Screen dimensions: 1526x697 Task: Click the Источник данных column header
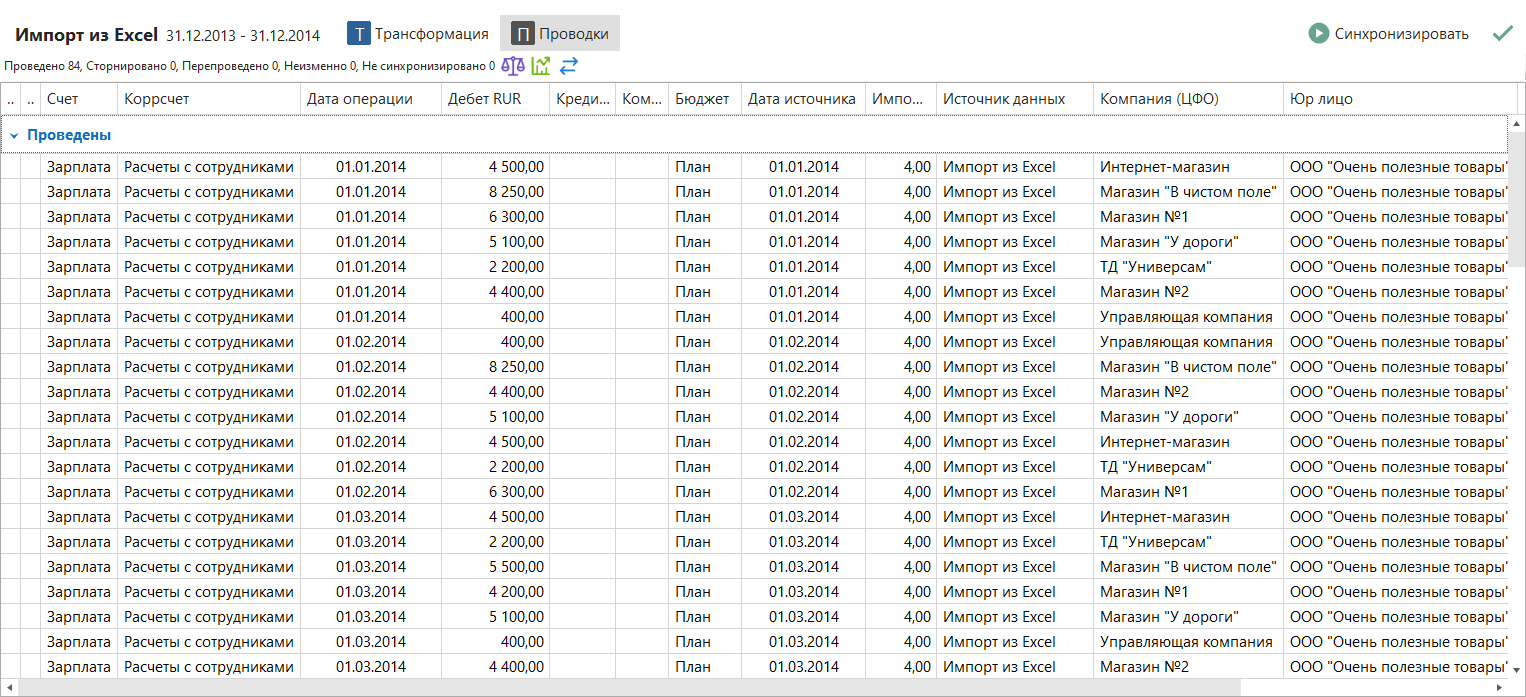click(1003, 99)
